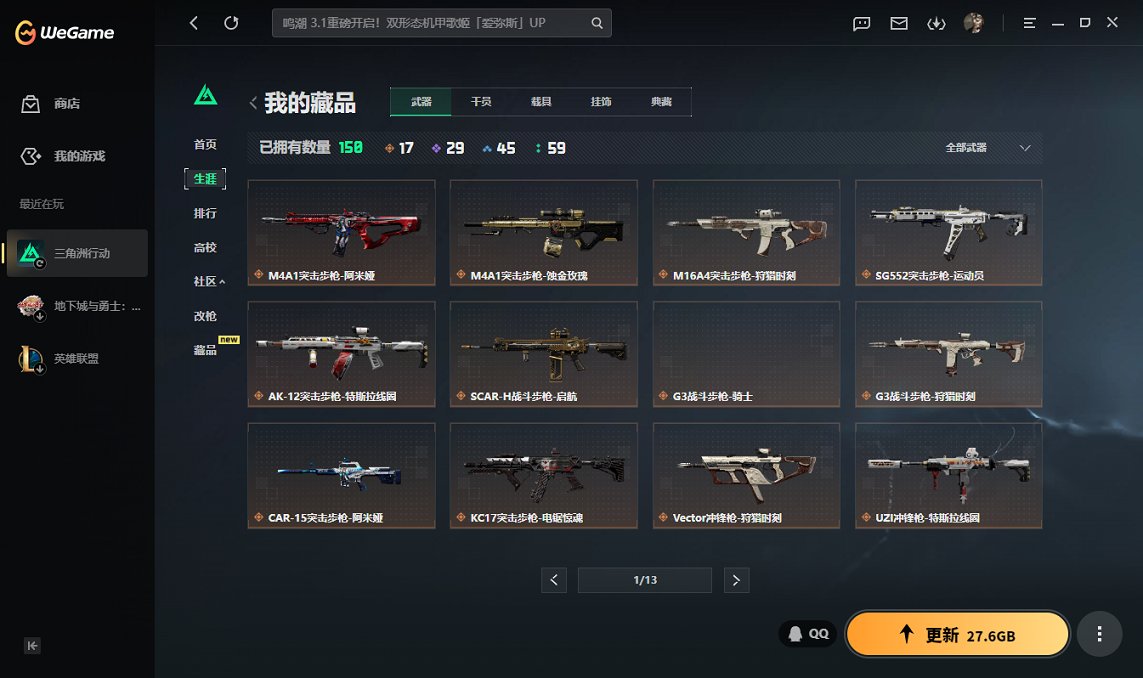
Task: Switch to the 挂饰 tab
Action: click(x=601, y=102)
